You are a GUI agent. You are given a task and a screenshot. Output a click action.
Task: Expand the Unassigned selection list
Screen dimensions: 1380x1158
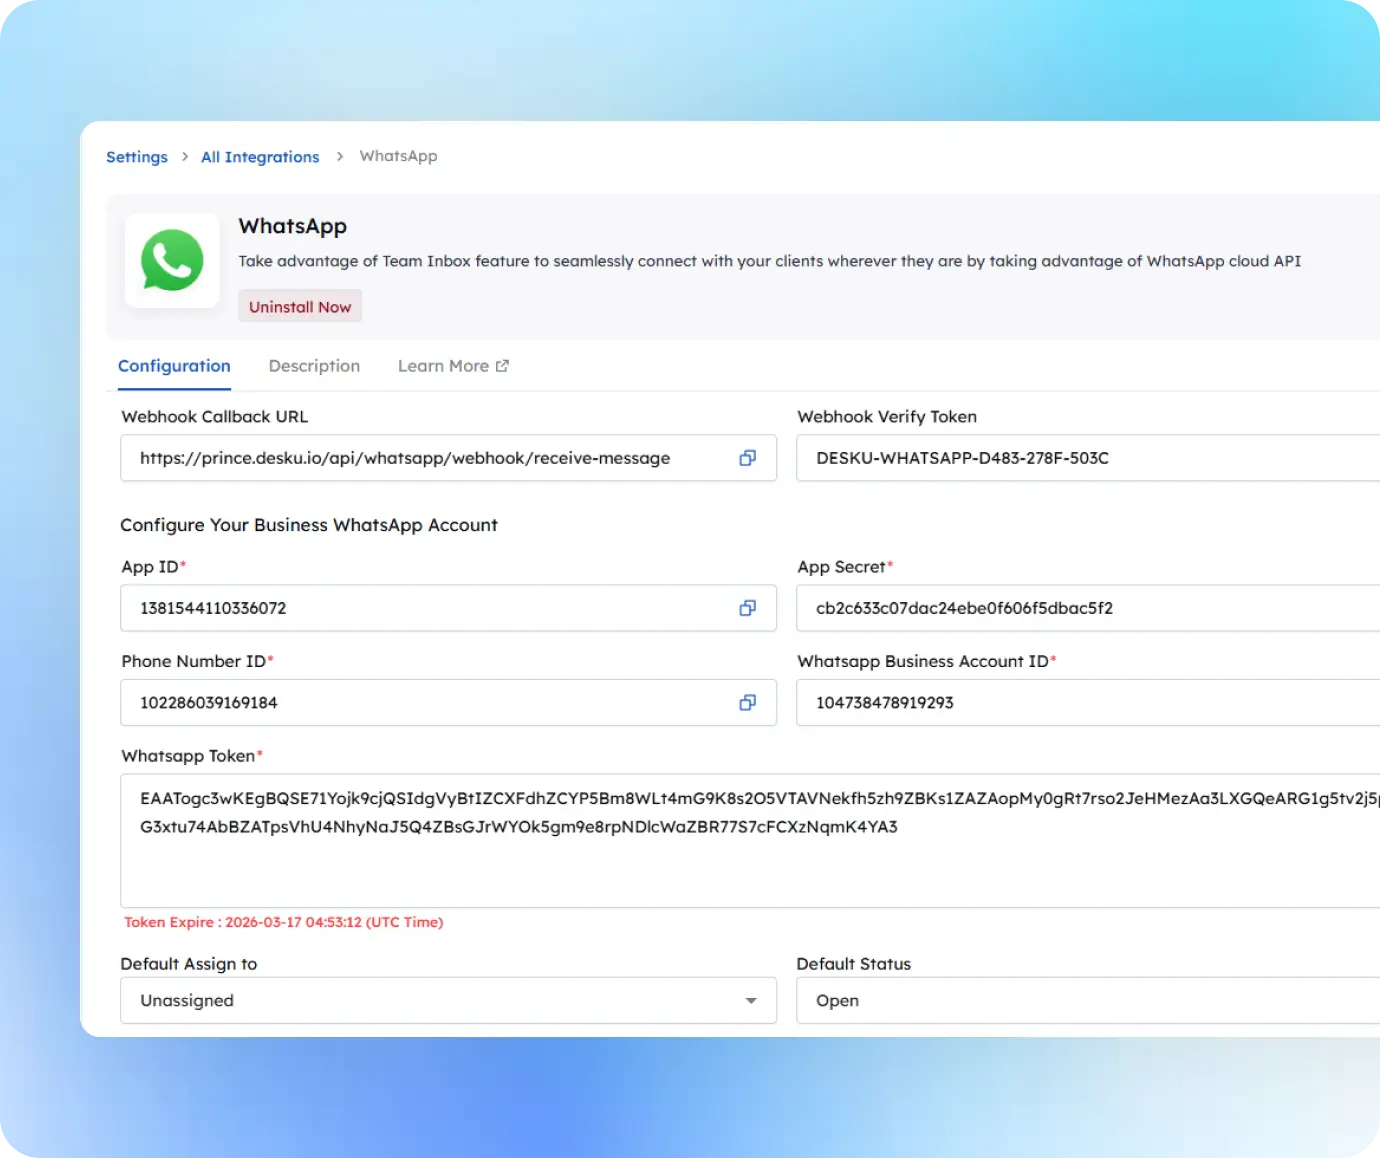tap(448, 1000)
